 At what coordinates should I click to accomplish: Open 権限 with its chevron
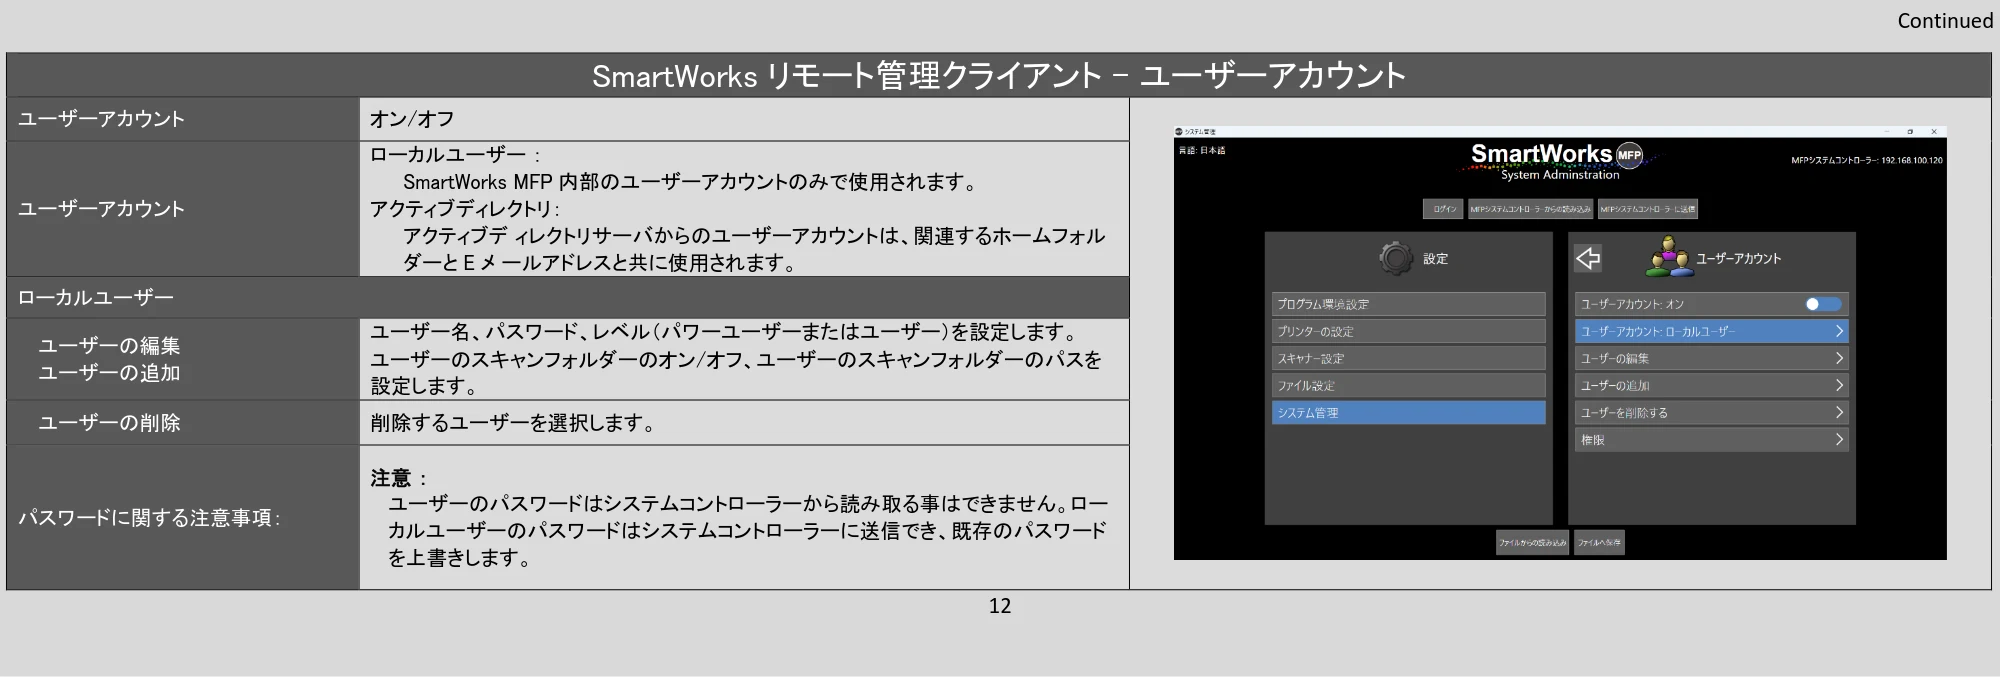[x=1839, y=439]
